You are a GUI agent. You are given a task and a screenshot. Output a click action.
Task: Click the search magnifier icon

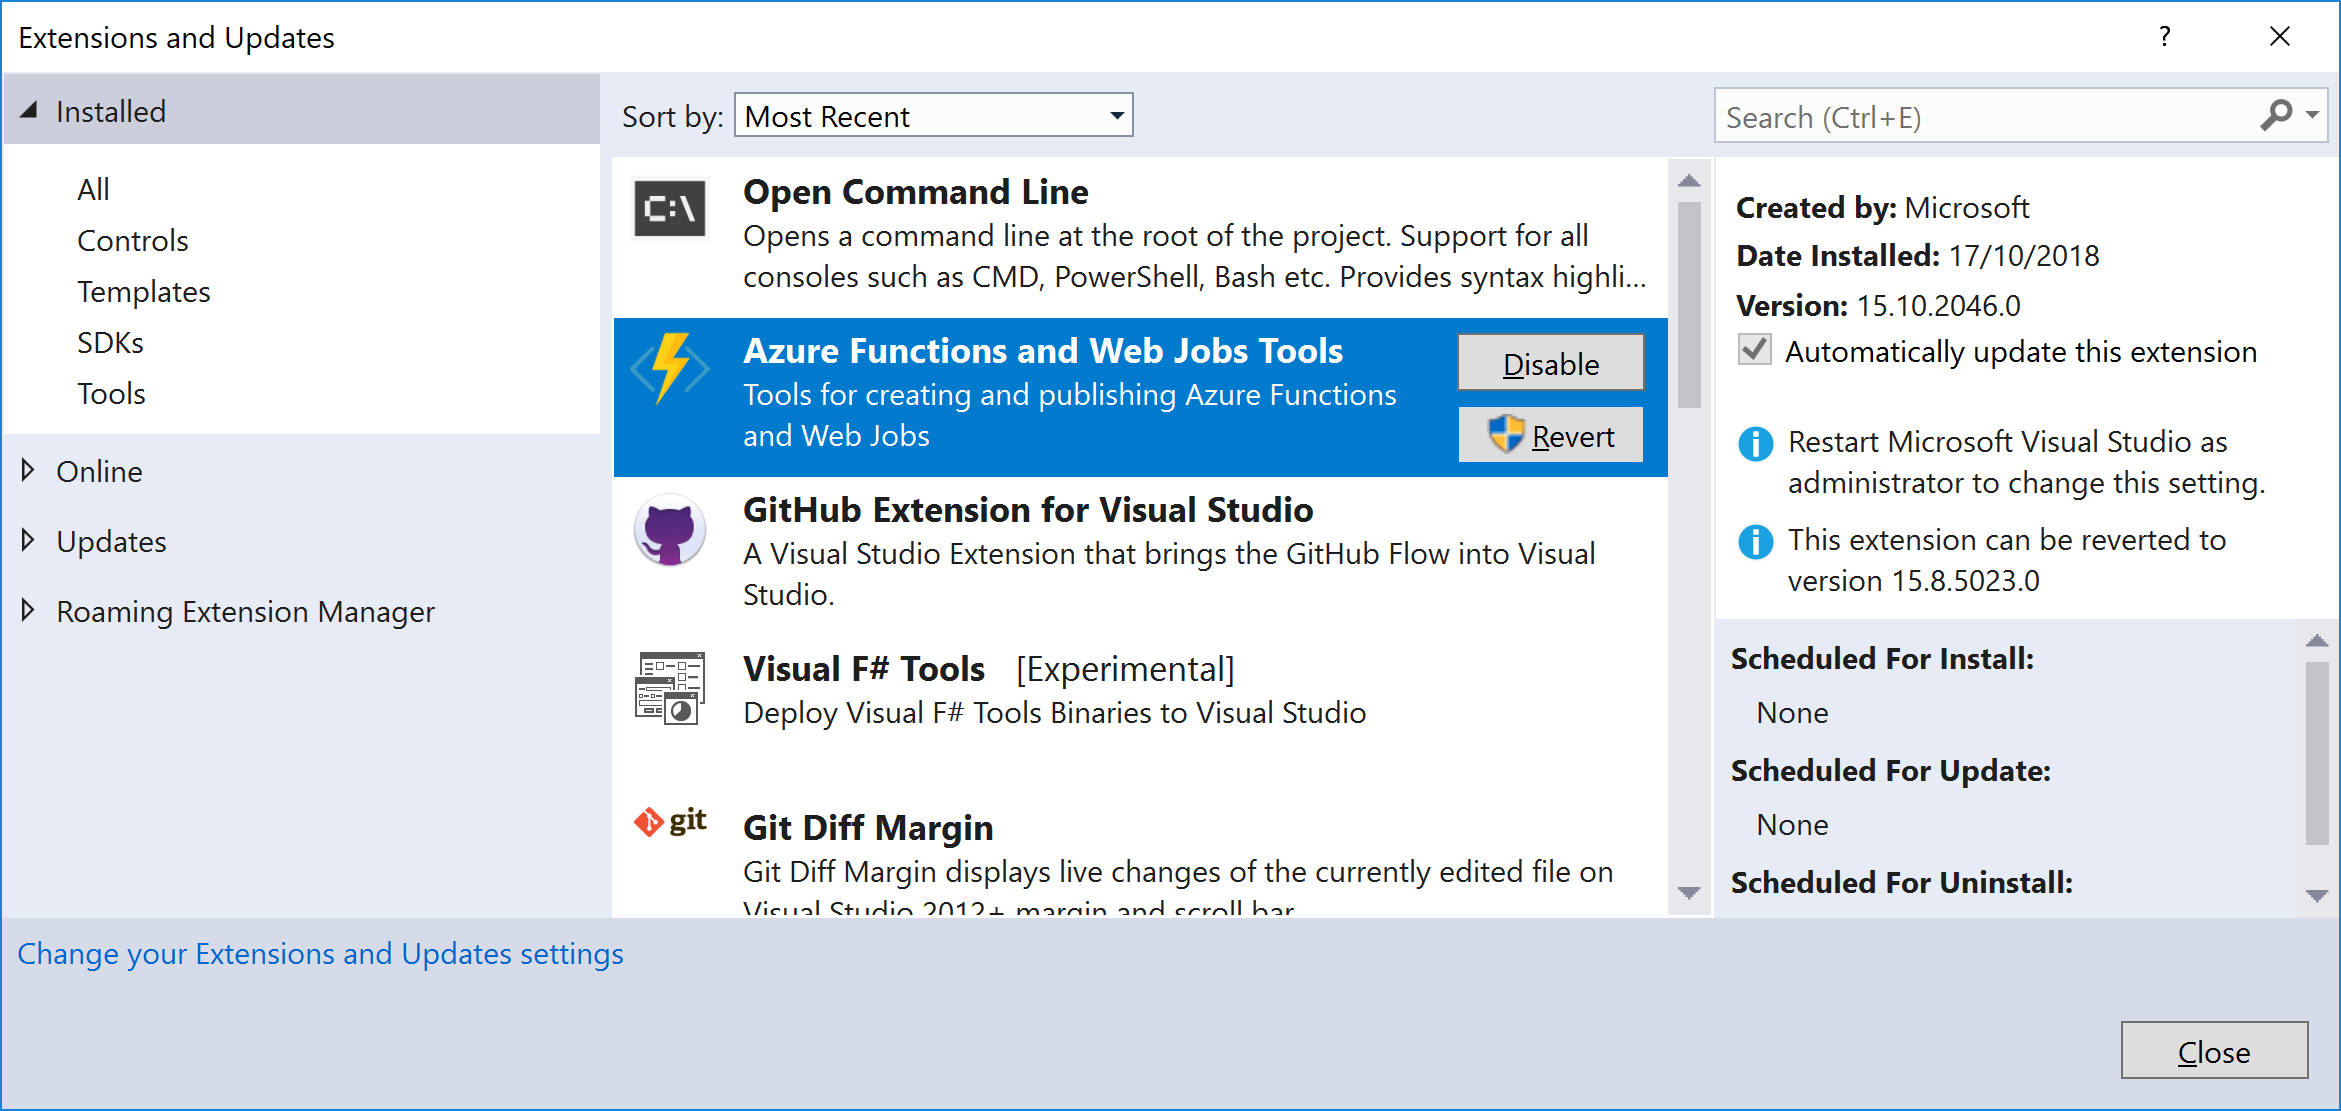[x=2276, y=115]
